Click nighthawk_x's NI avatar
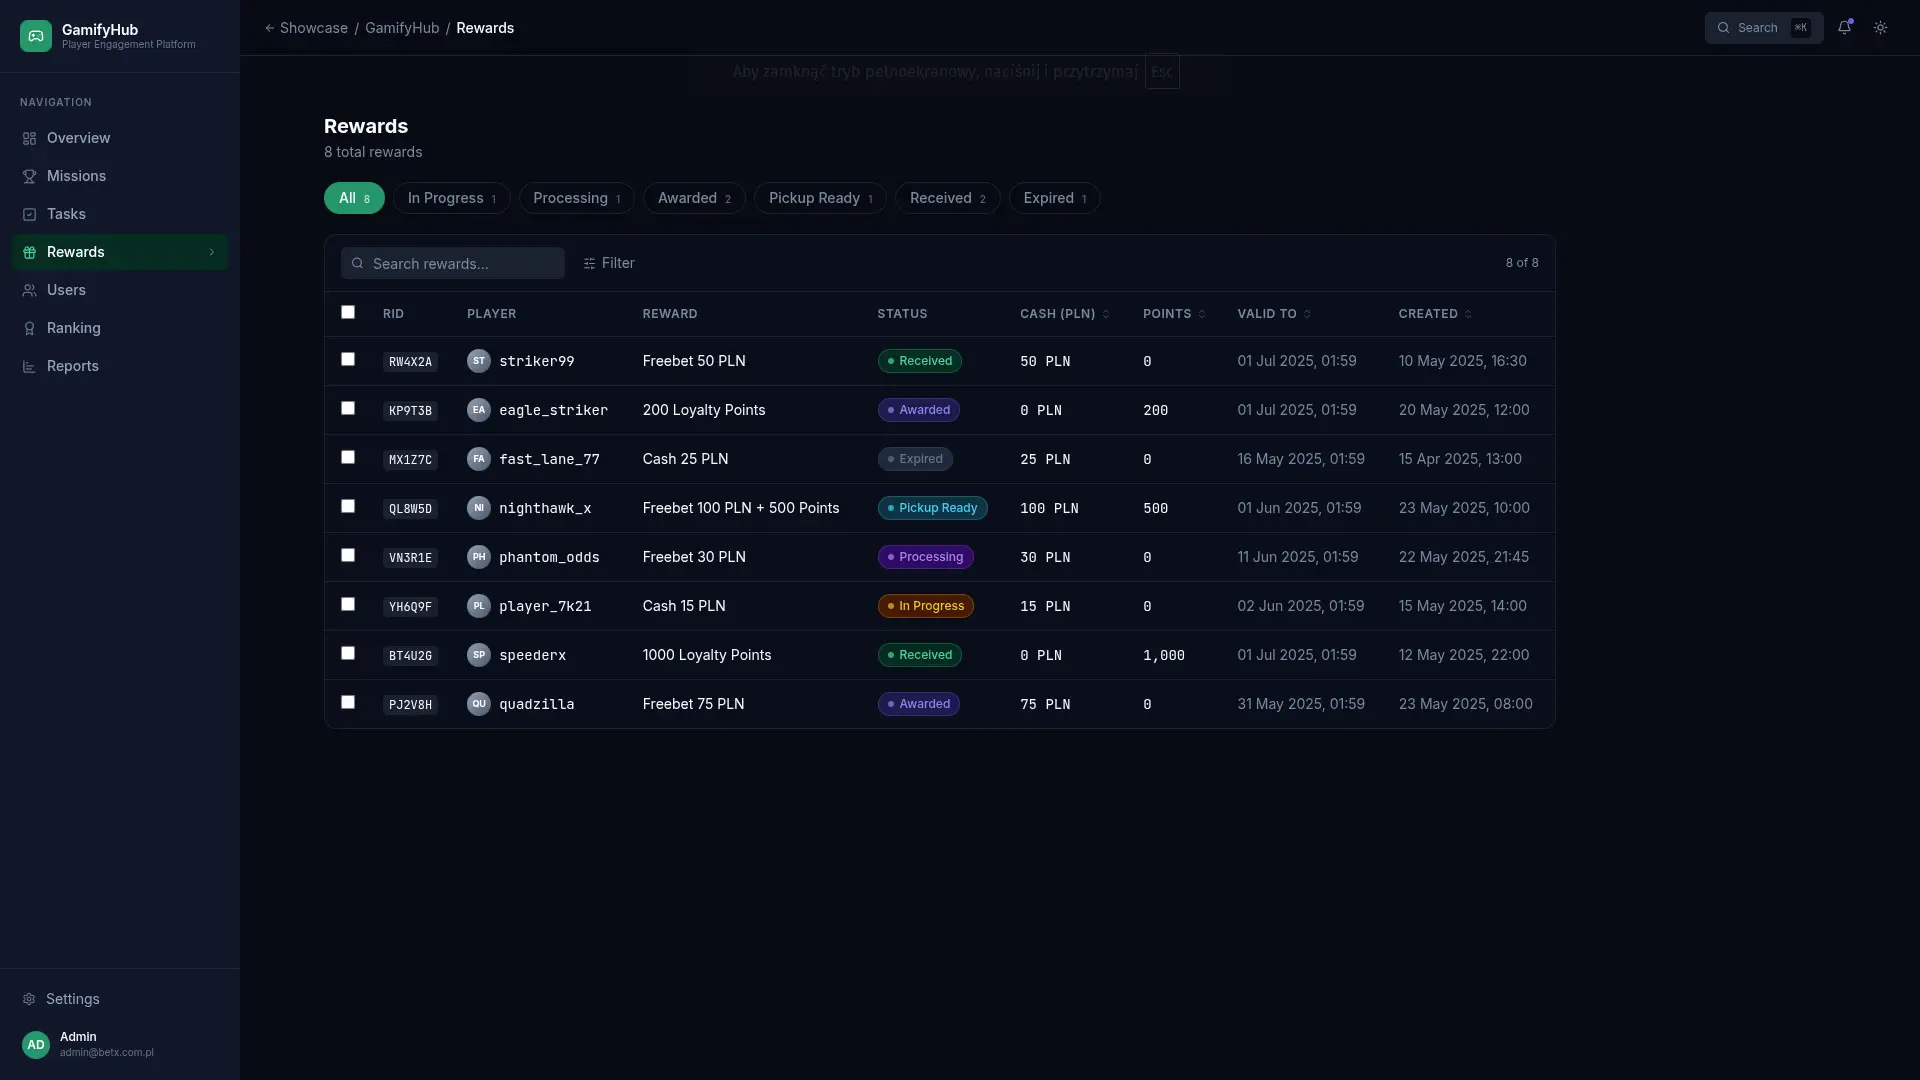The height and width of the screenshot is (1080, 1920). [479, 508]
